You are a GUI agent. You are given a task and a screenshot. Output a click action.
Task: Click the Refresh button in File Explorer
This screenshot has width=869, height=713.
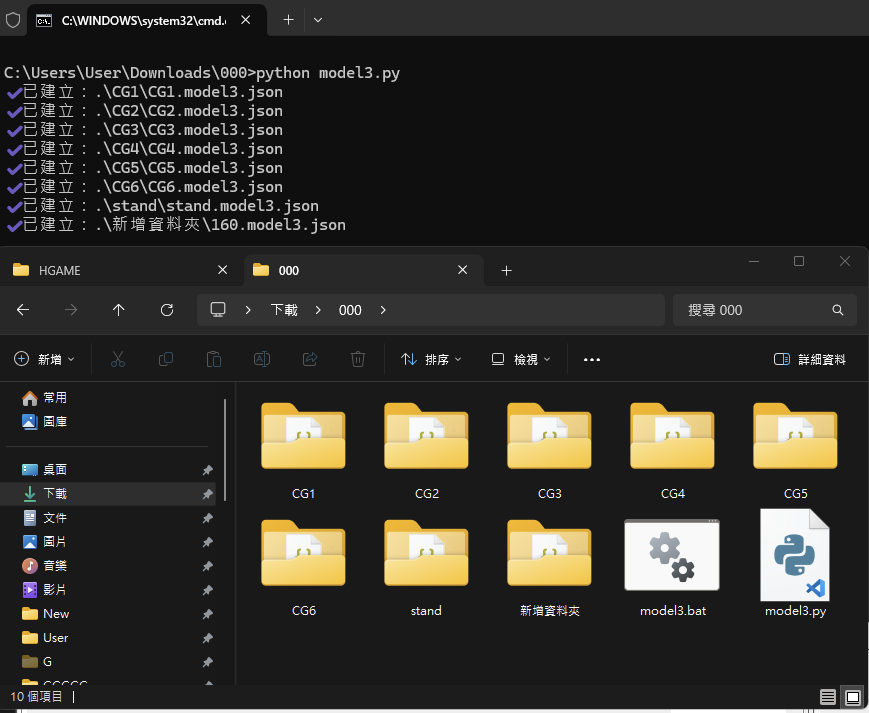click(x=167, y=310)
